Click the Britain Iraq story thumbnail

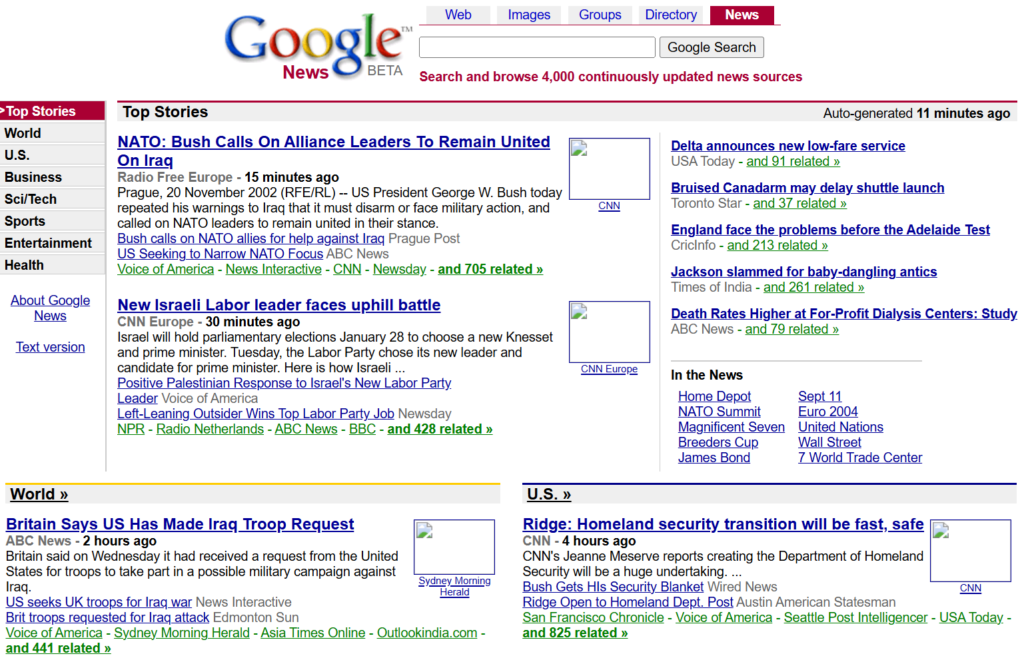(x=454, y=547)
